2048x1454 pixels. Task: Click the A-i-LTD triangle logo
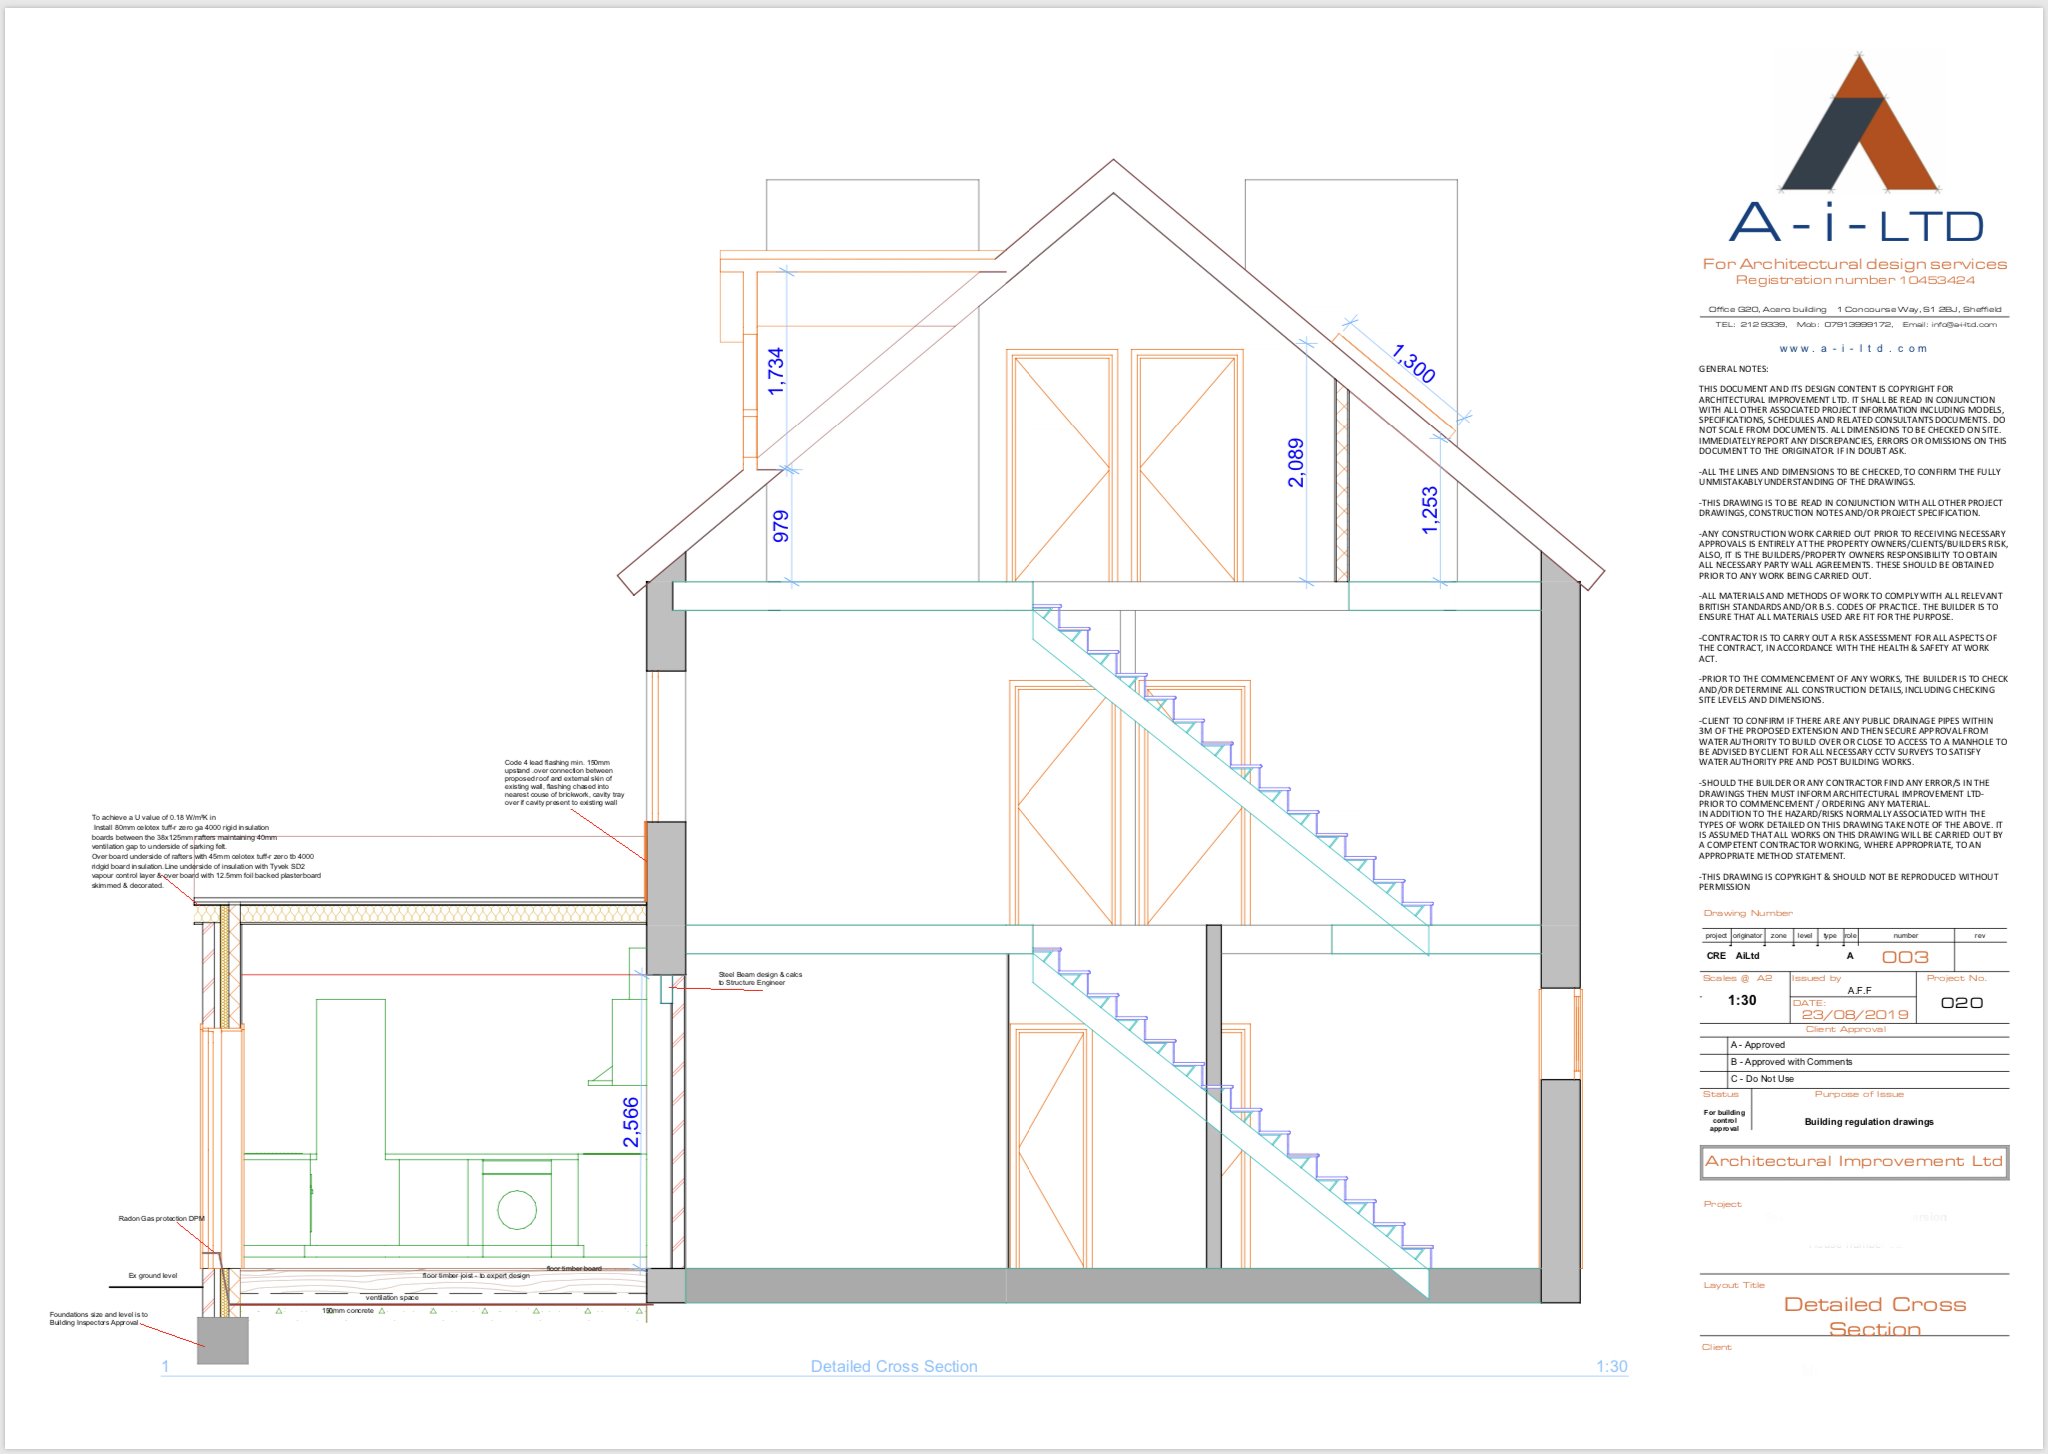tap(1859, 122)
